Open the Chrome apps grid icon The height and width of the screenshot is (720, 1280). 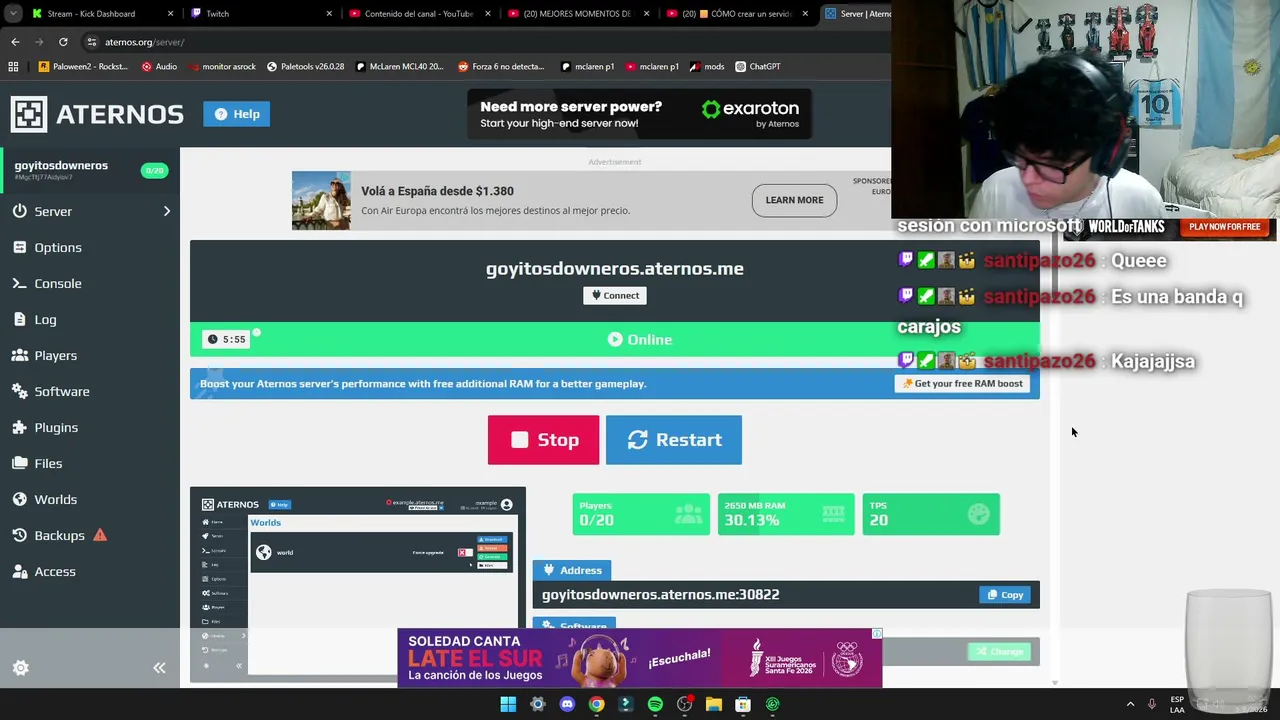[x=13, y=67]
